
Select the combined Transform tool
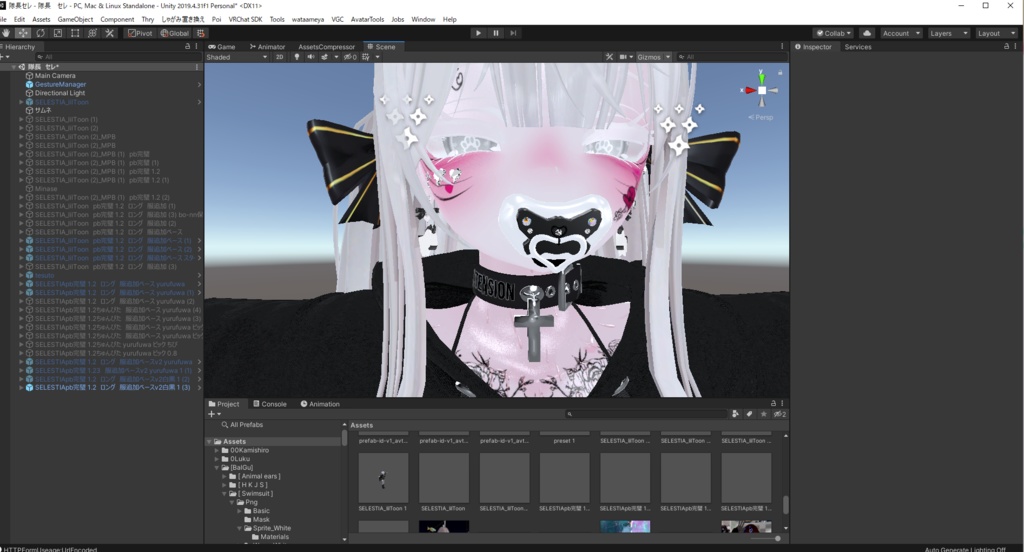(x=92, y=33)
